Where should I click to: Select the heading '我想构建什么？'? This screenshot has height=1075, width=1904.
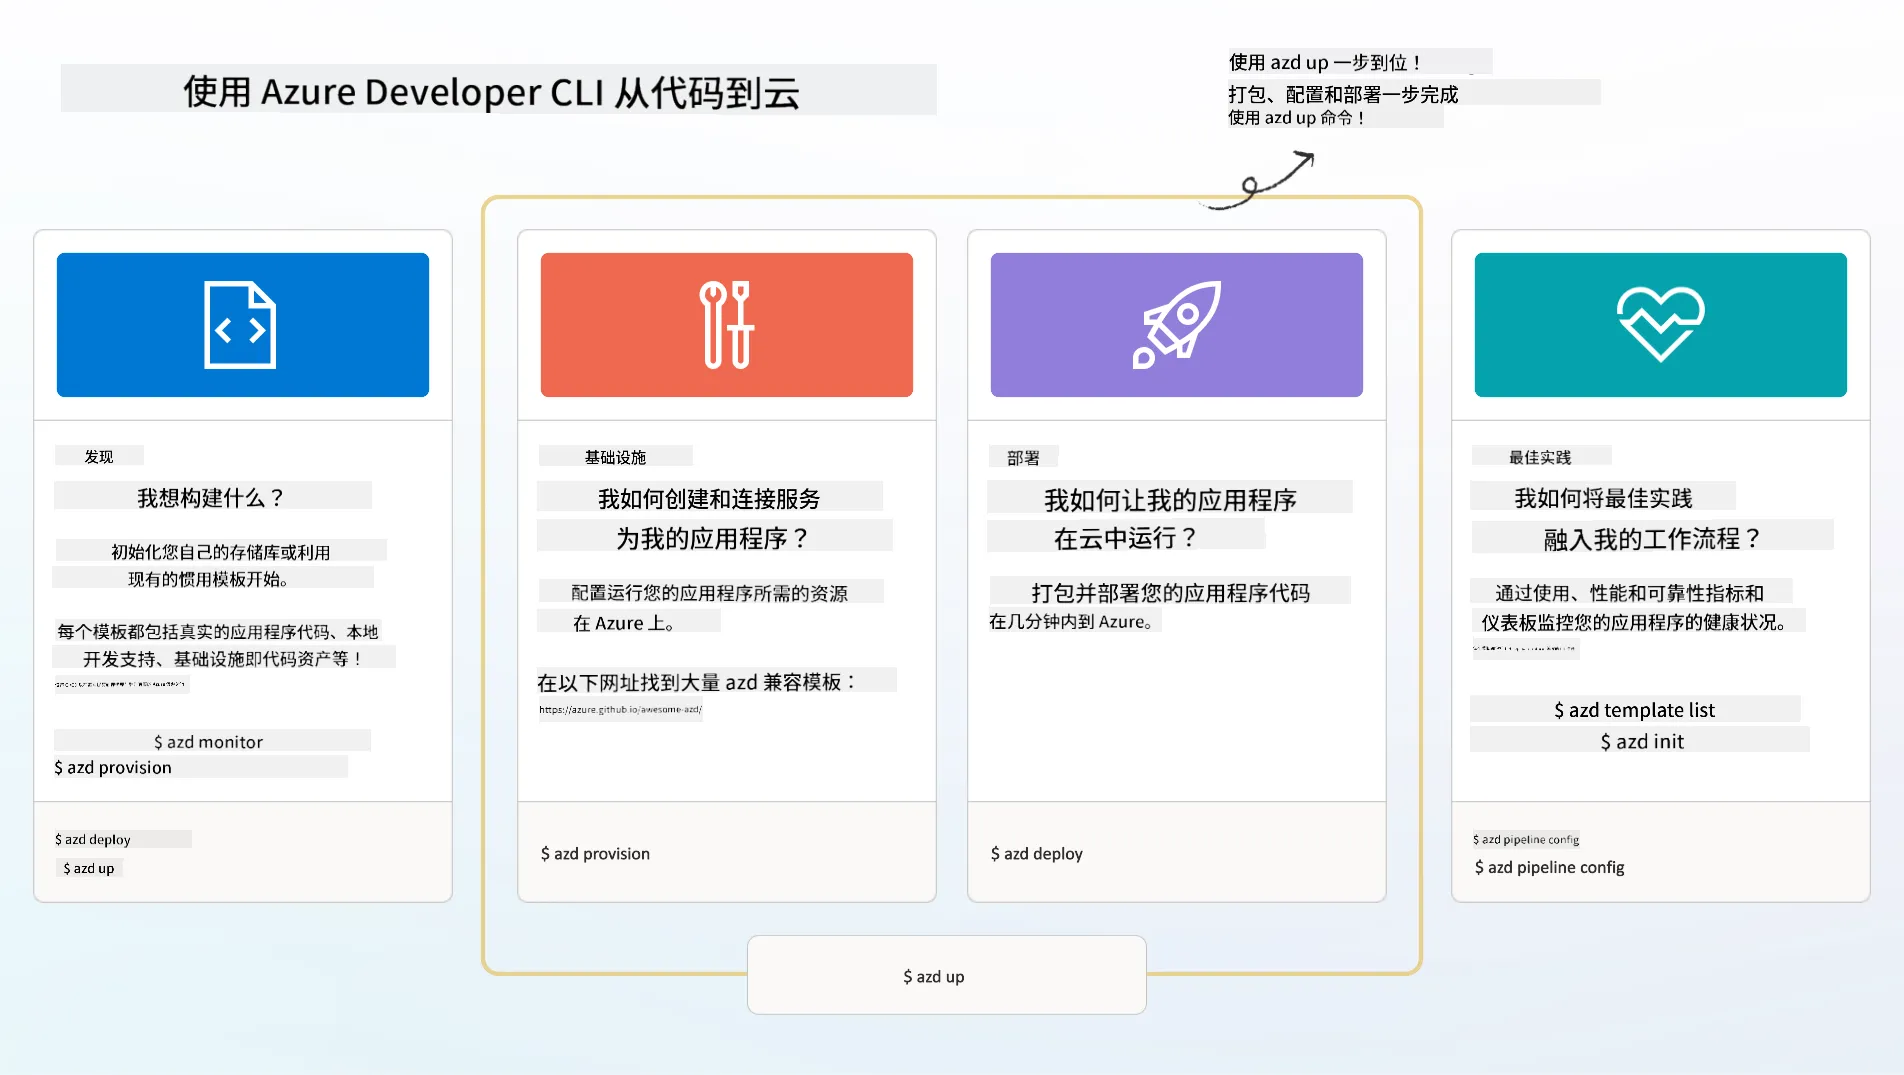point(211,497)
